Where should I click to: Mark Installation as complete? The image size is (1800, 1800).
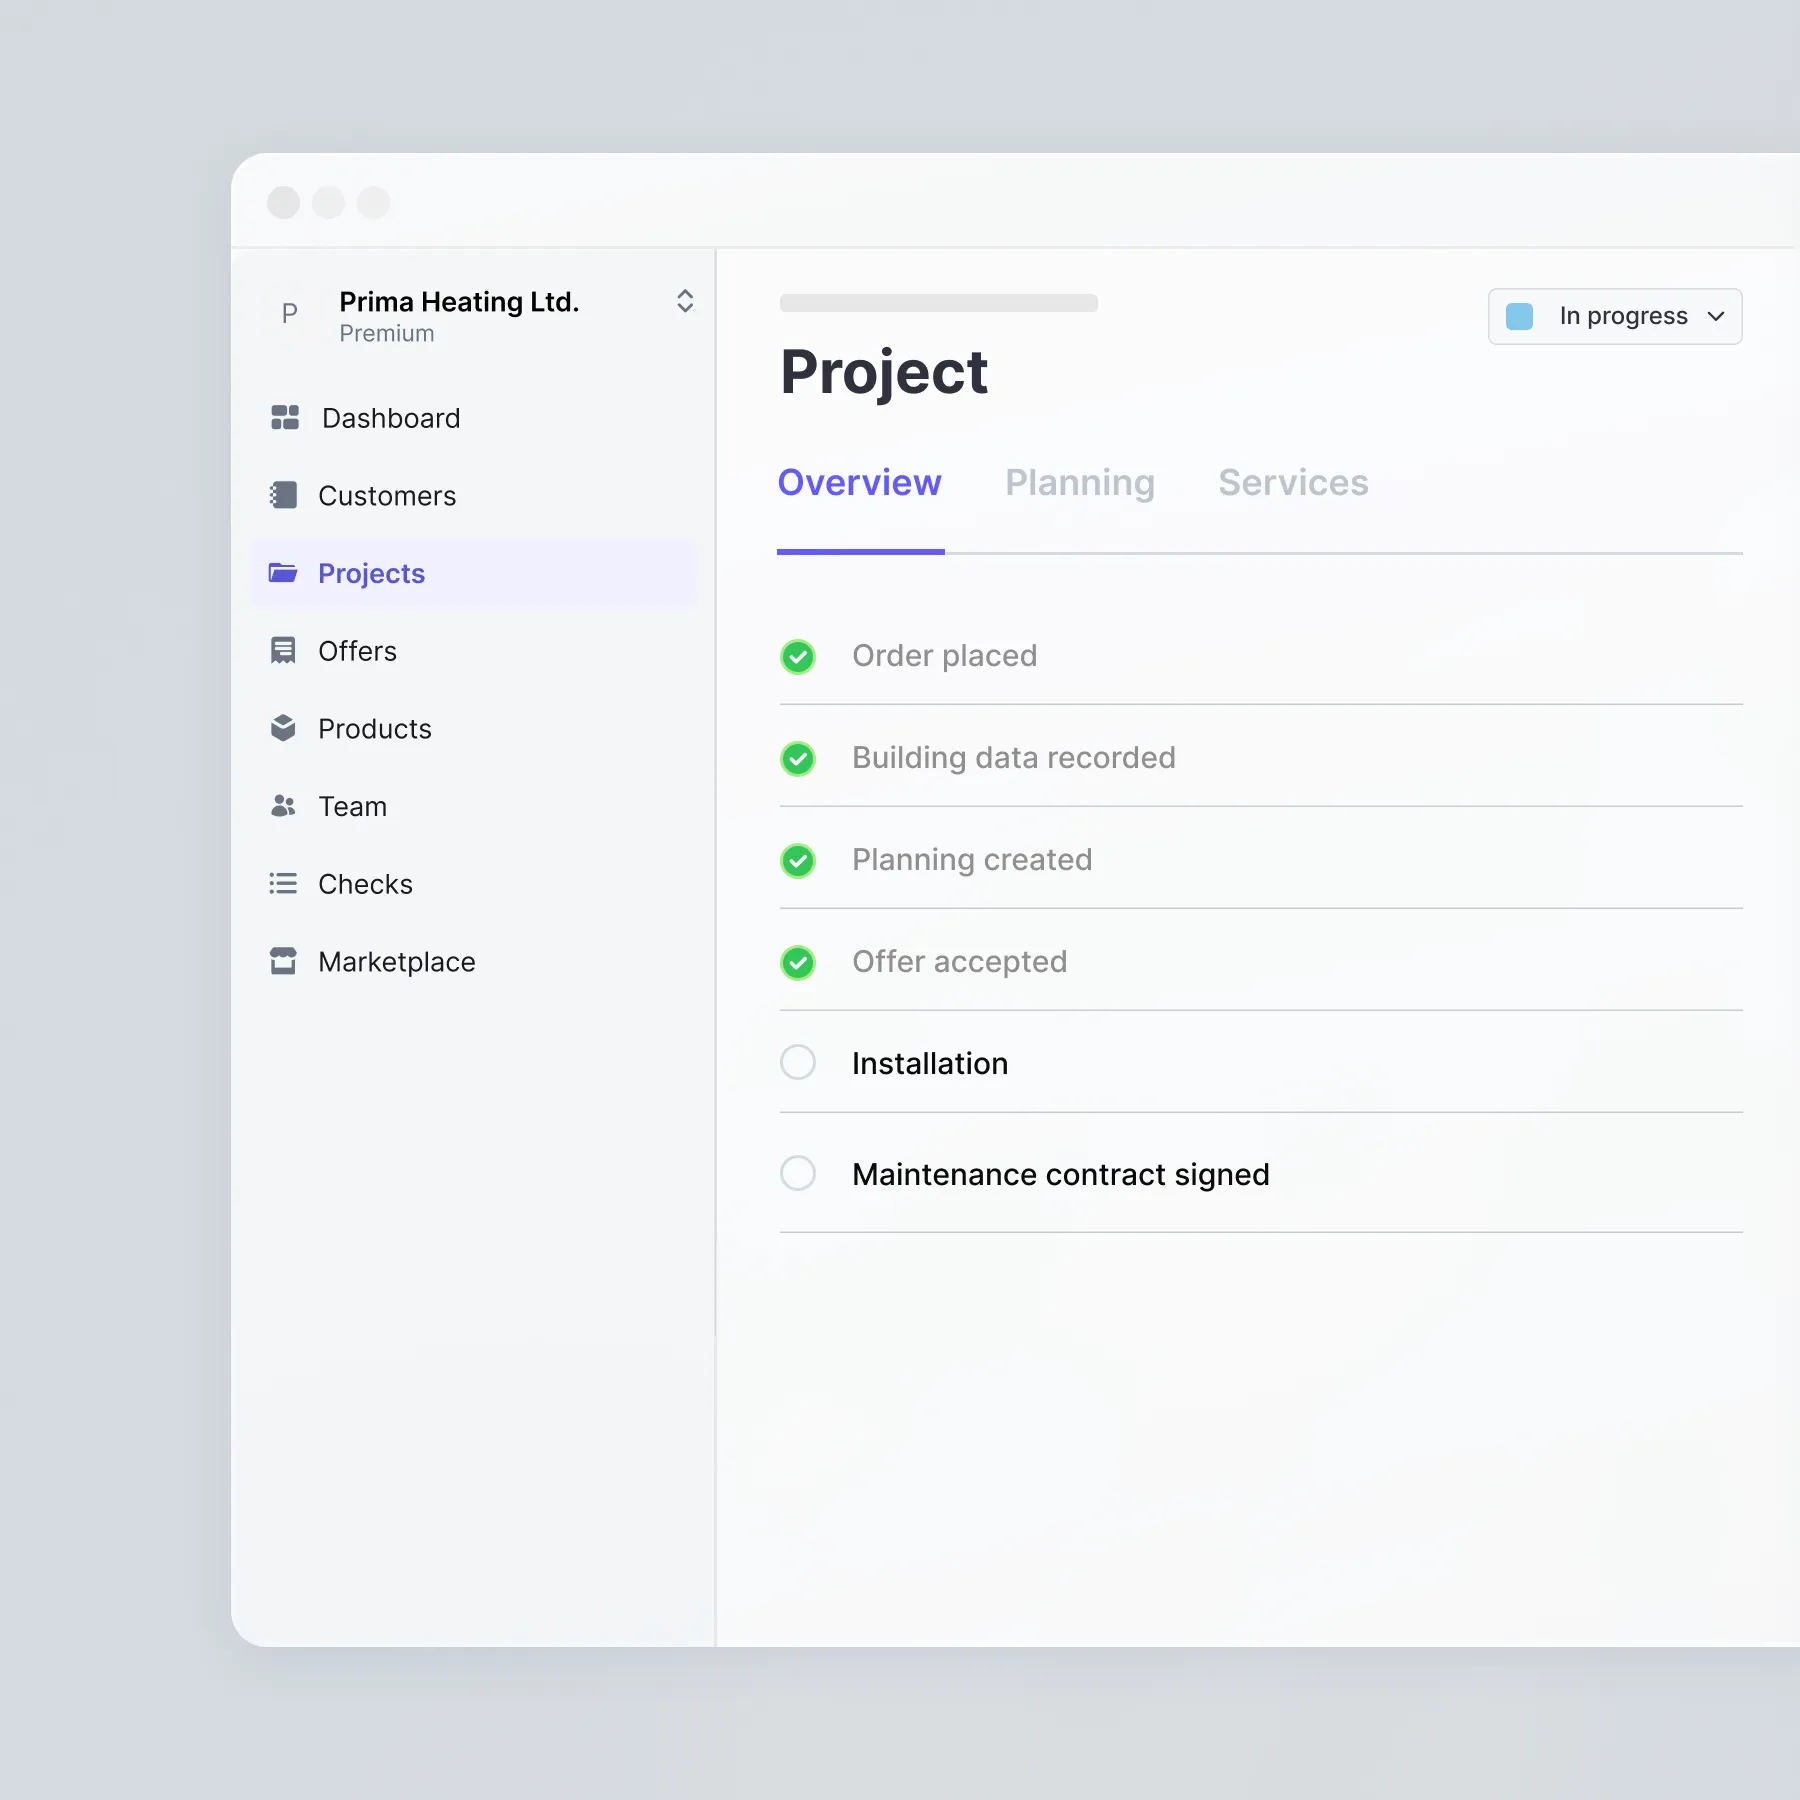tap(798, 1062)
